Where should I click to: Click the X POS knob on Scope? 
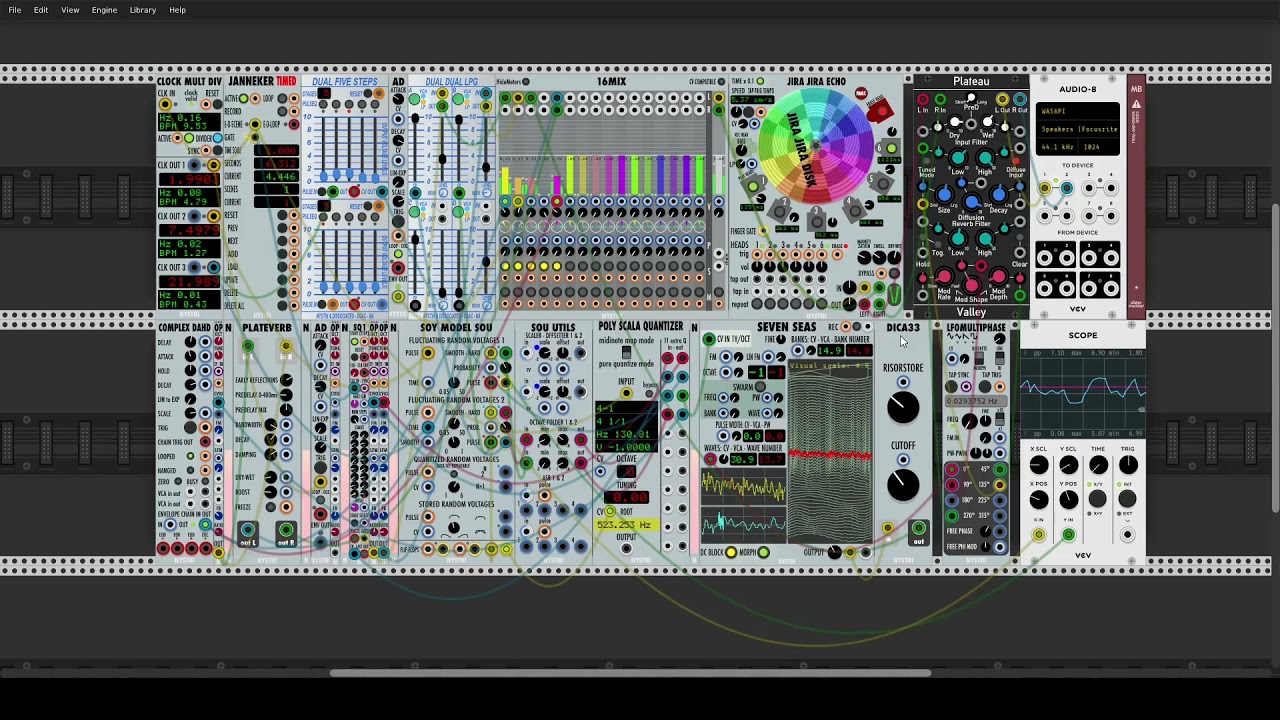(1039, 499)
